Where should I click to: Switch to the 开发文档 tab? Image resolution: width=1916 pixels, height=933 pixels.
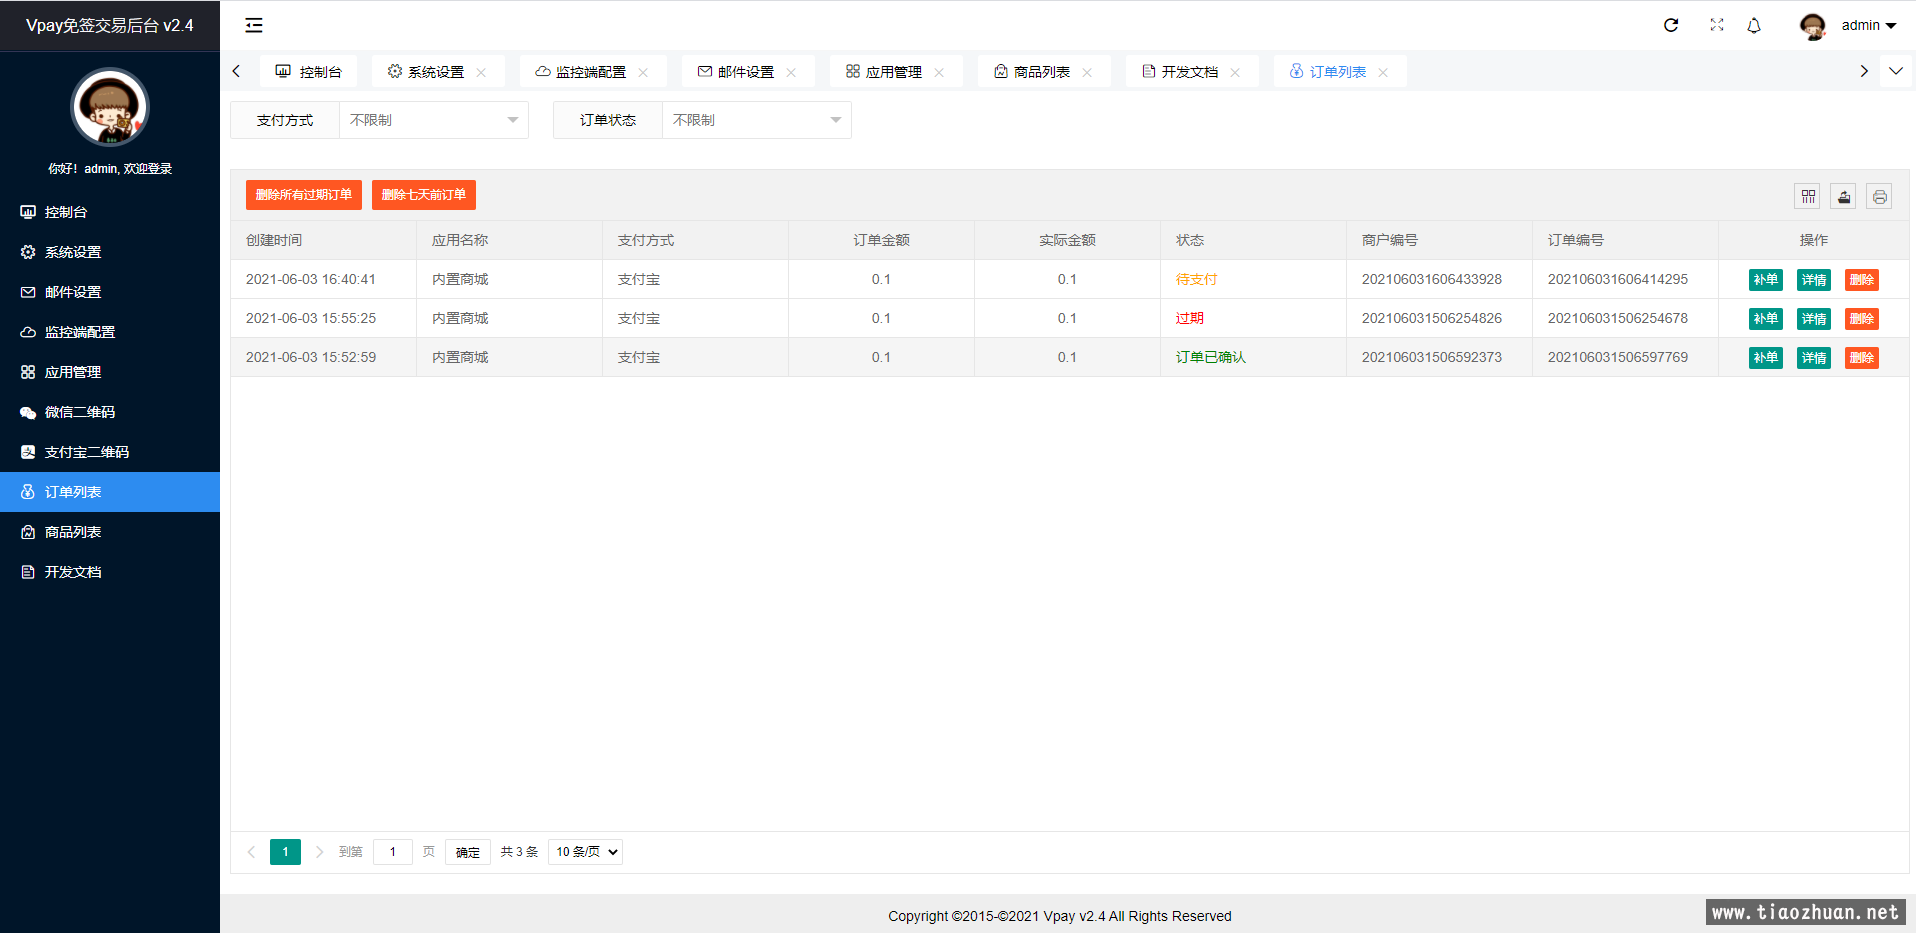coord(1189,72)
